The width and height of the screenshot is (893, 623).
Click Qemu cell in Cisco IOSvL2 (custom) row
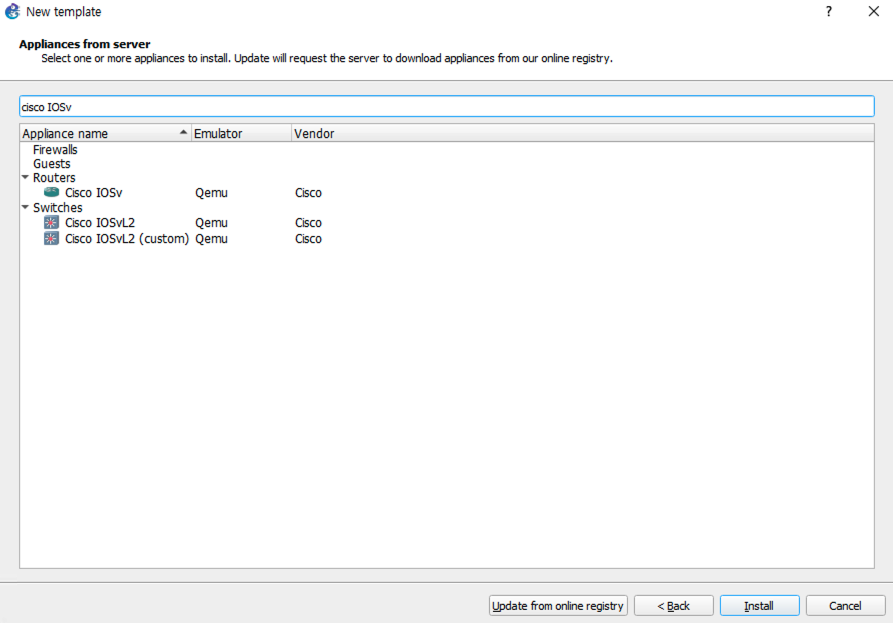click(211, 239)
